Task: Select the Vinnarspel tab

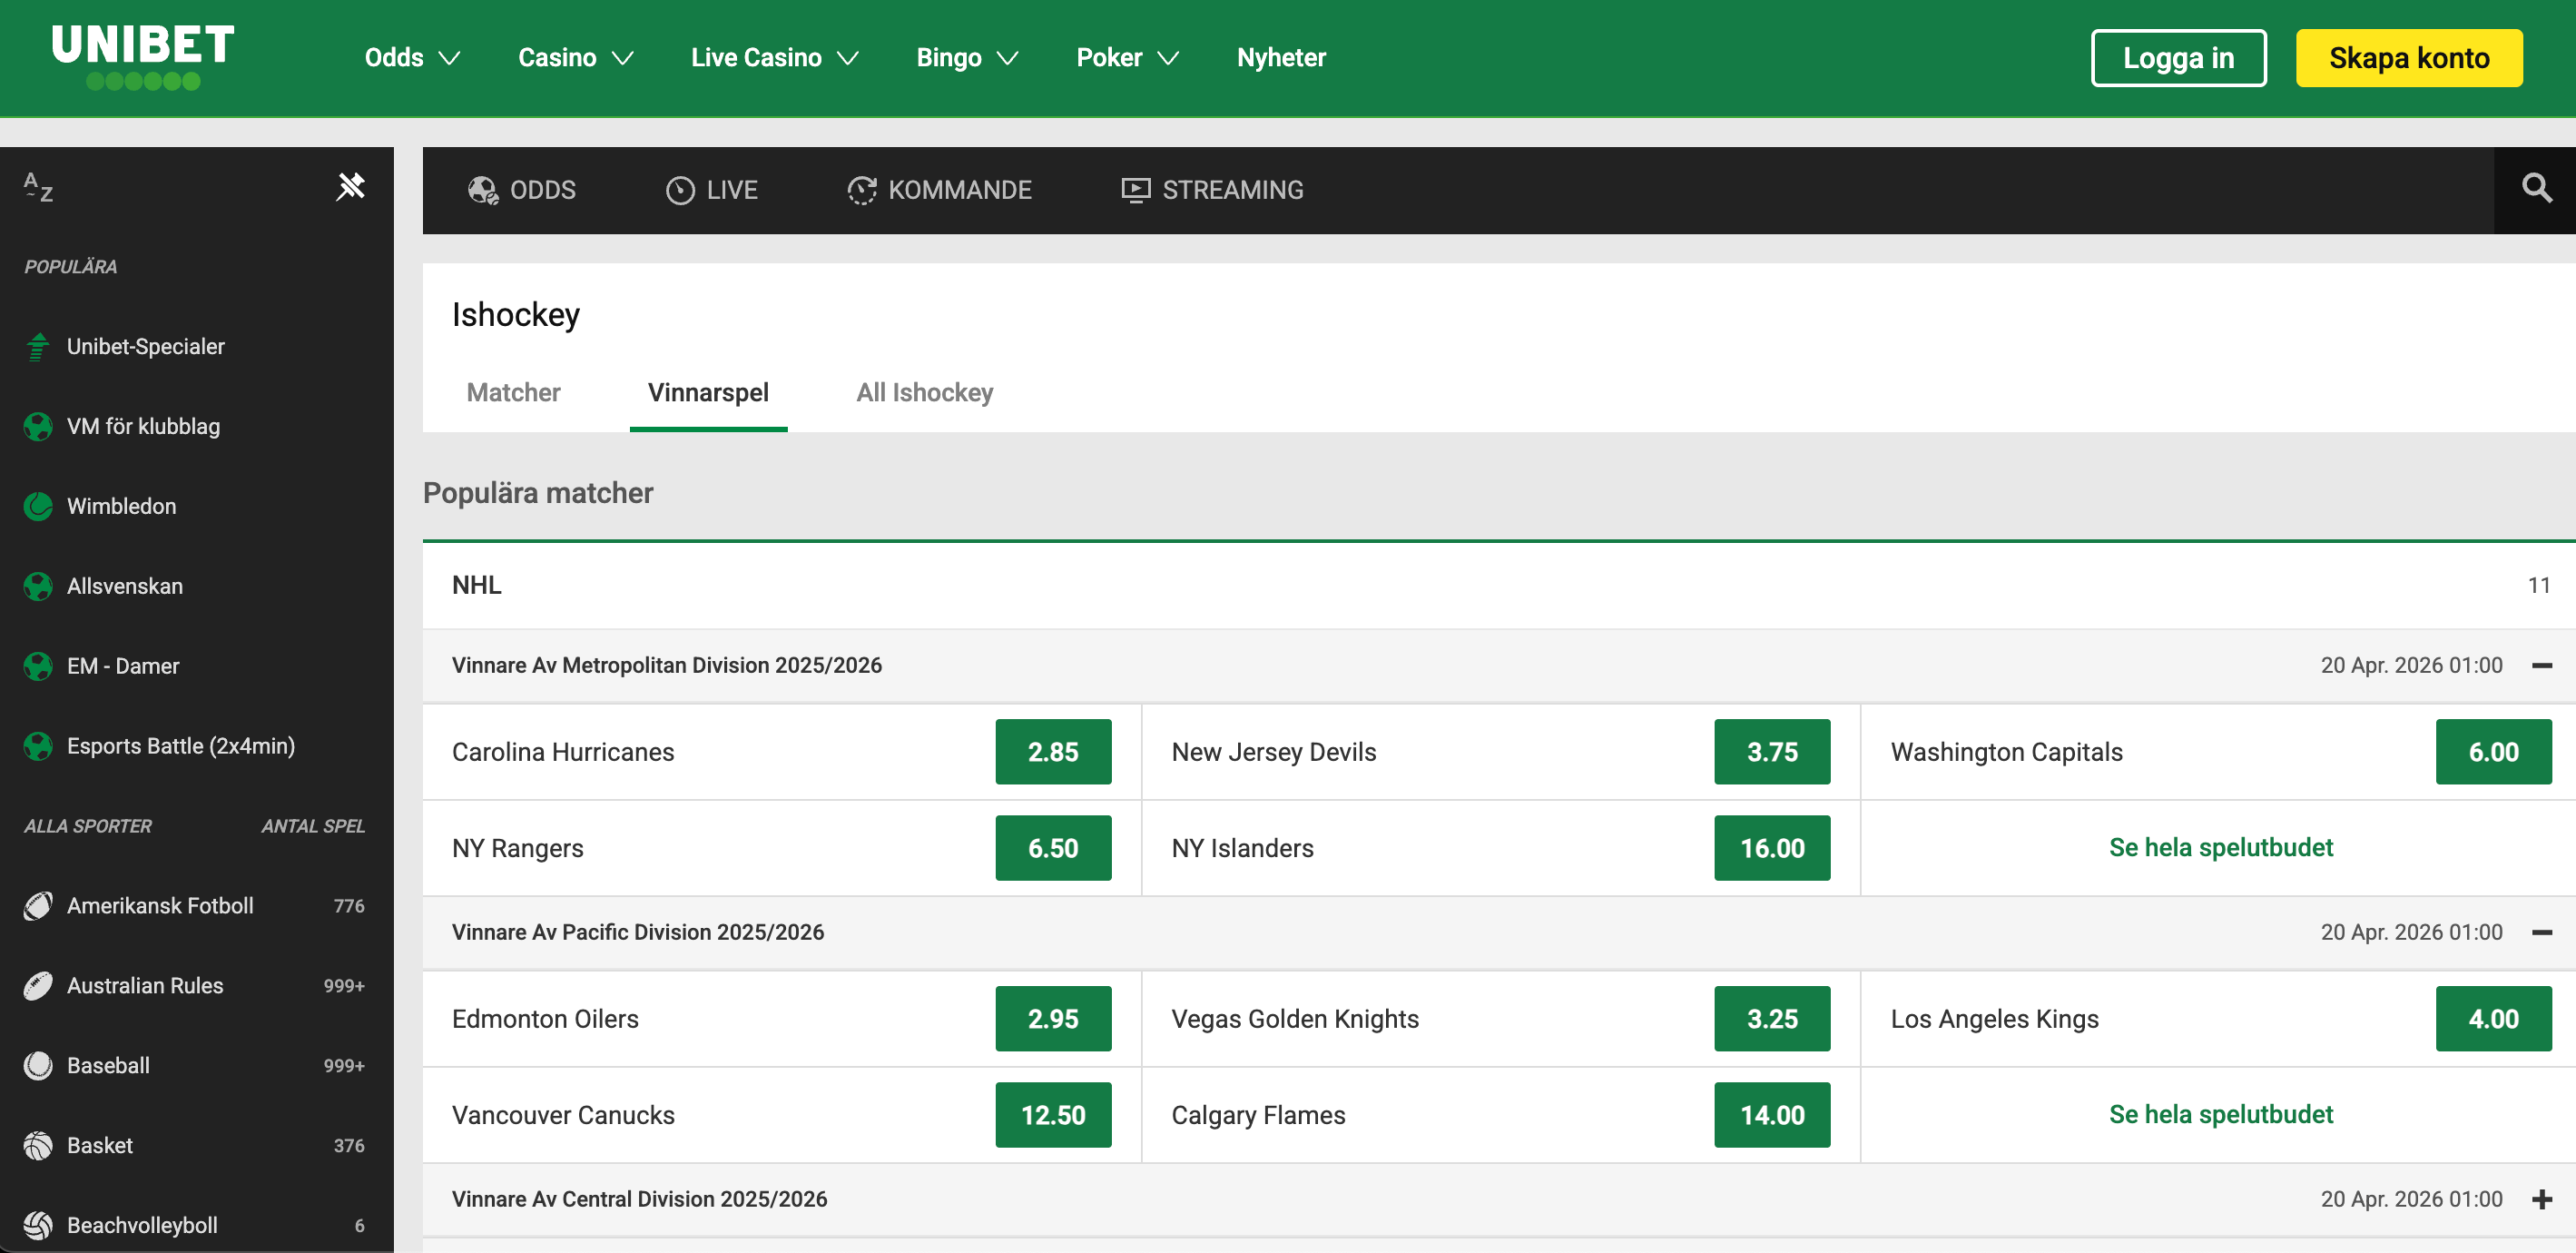Action: 708,393
